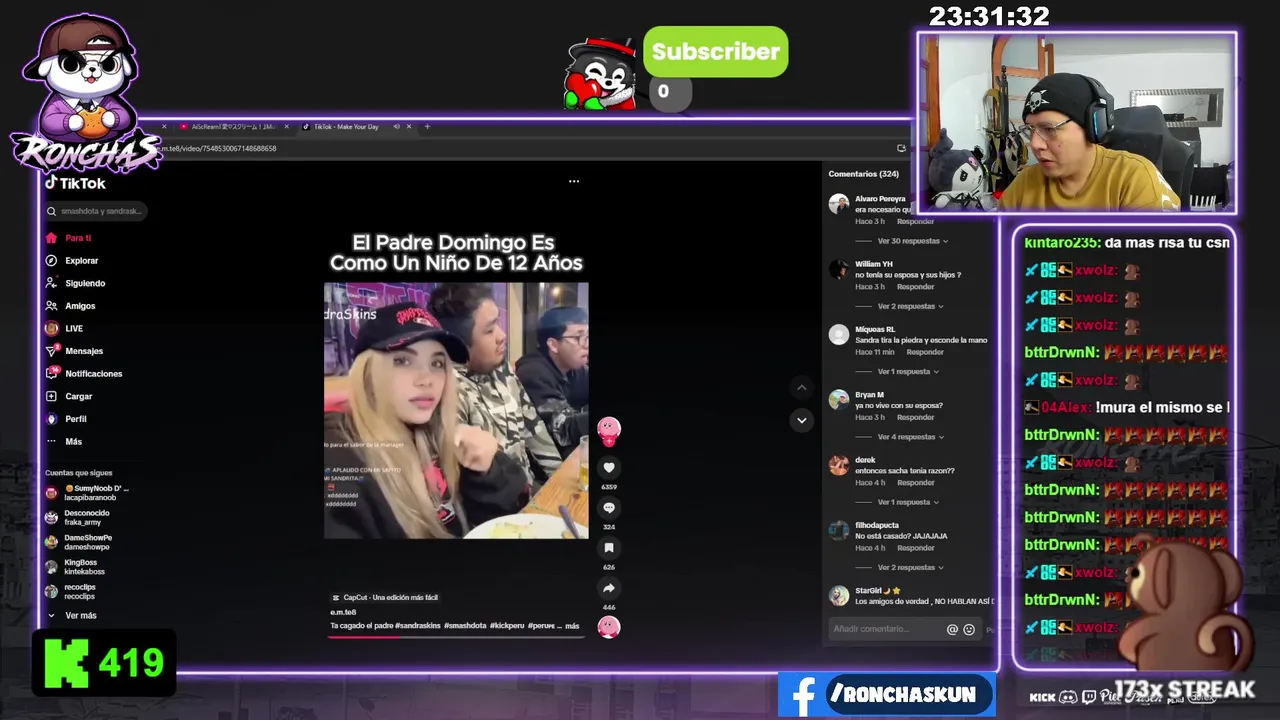This screenshot has height=720, width=1280.
Task: Reply to William YH's comment
Action: click(x=915, y=287)
